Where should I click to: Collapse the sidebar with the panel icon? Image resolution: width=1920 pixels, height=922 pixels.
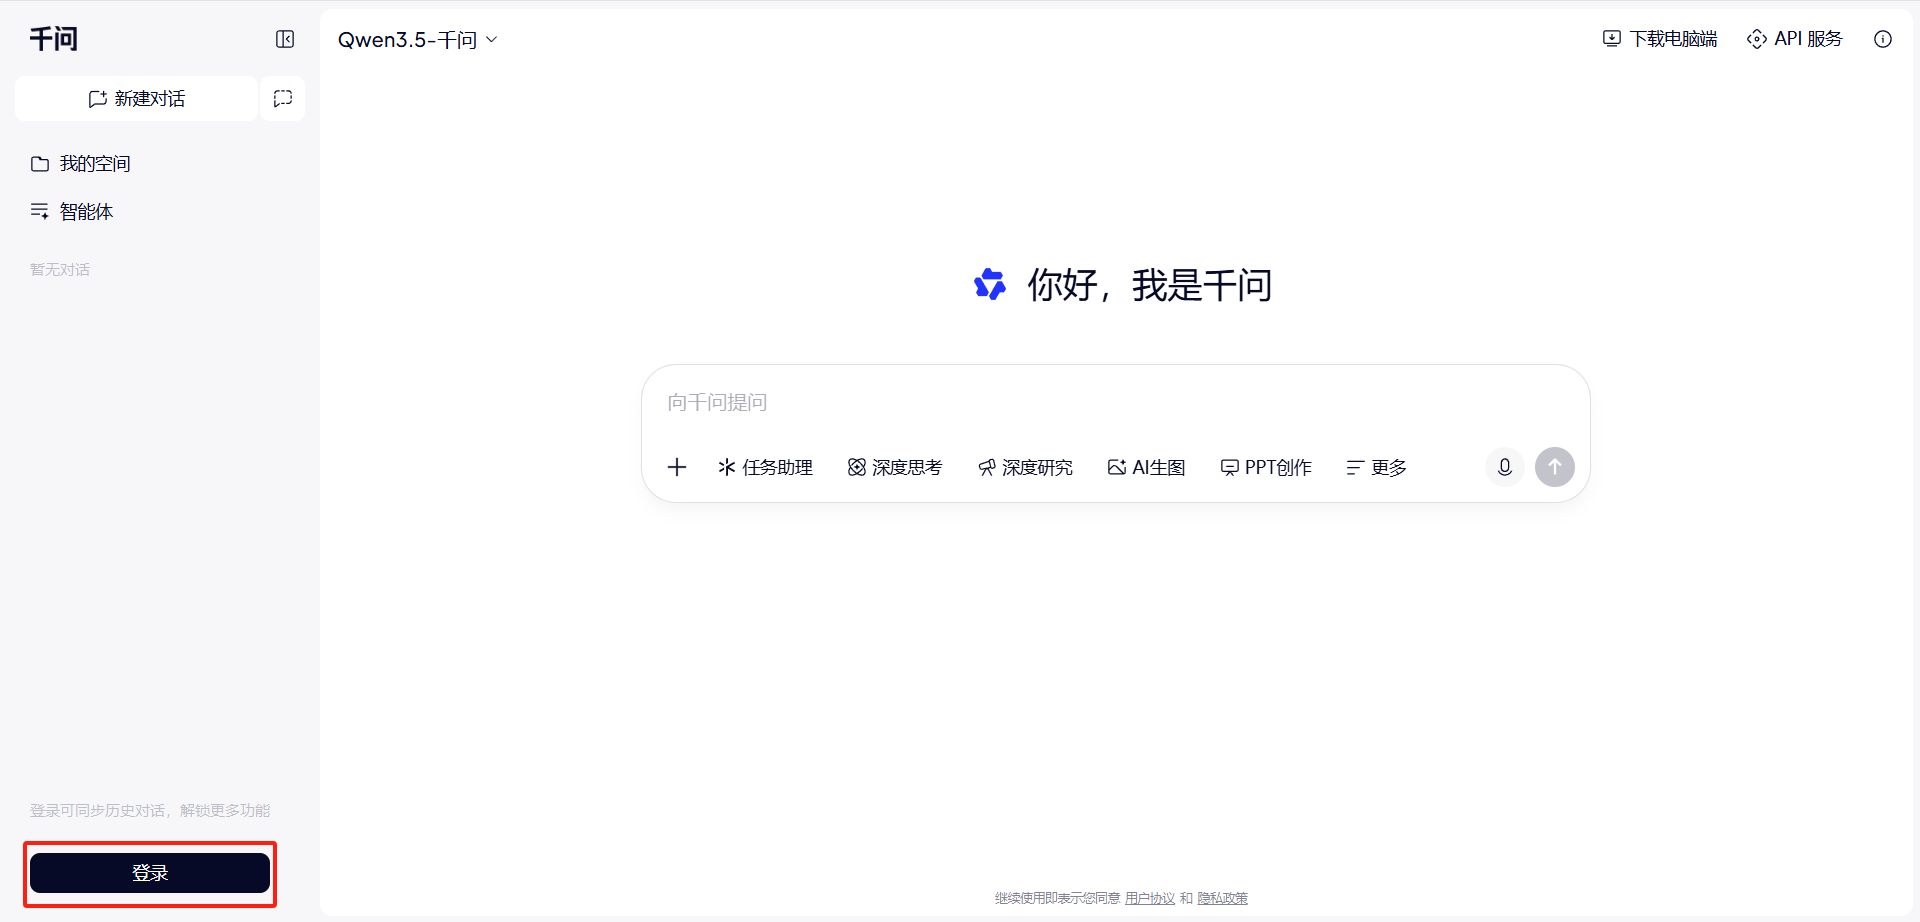(x=285, y=39)
